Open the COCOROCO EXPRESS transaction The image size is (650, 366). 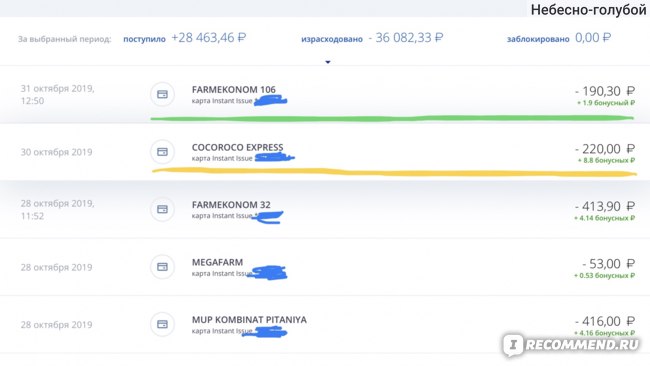pyautogui.click(x=325, y=152)
